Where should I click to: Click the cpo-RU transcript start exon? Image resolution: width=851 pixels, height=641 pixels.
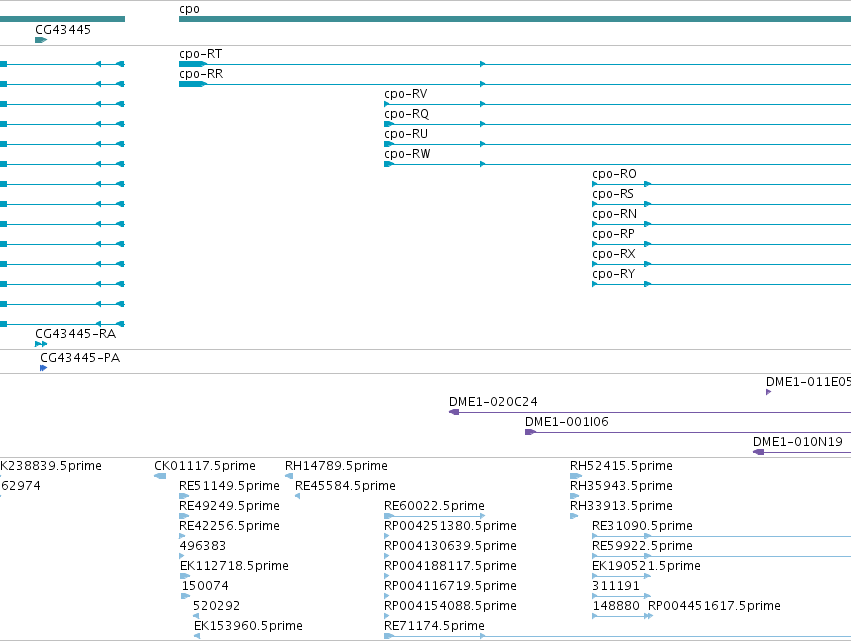point(389,144)
